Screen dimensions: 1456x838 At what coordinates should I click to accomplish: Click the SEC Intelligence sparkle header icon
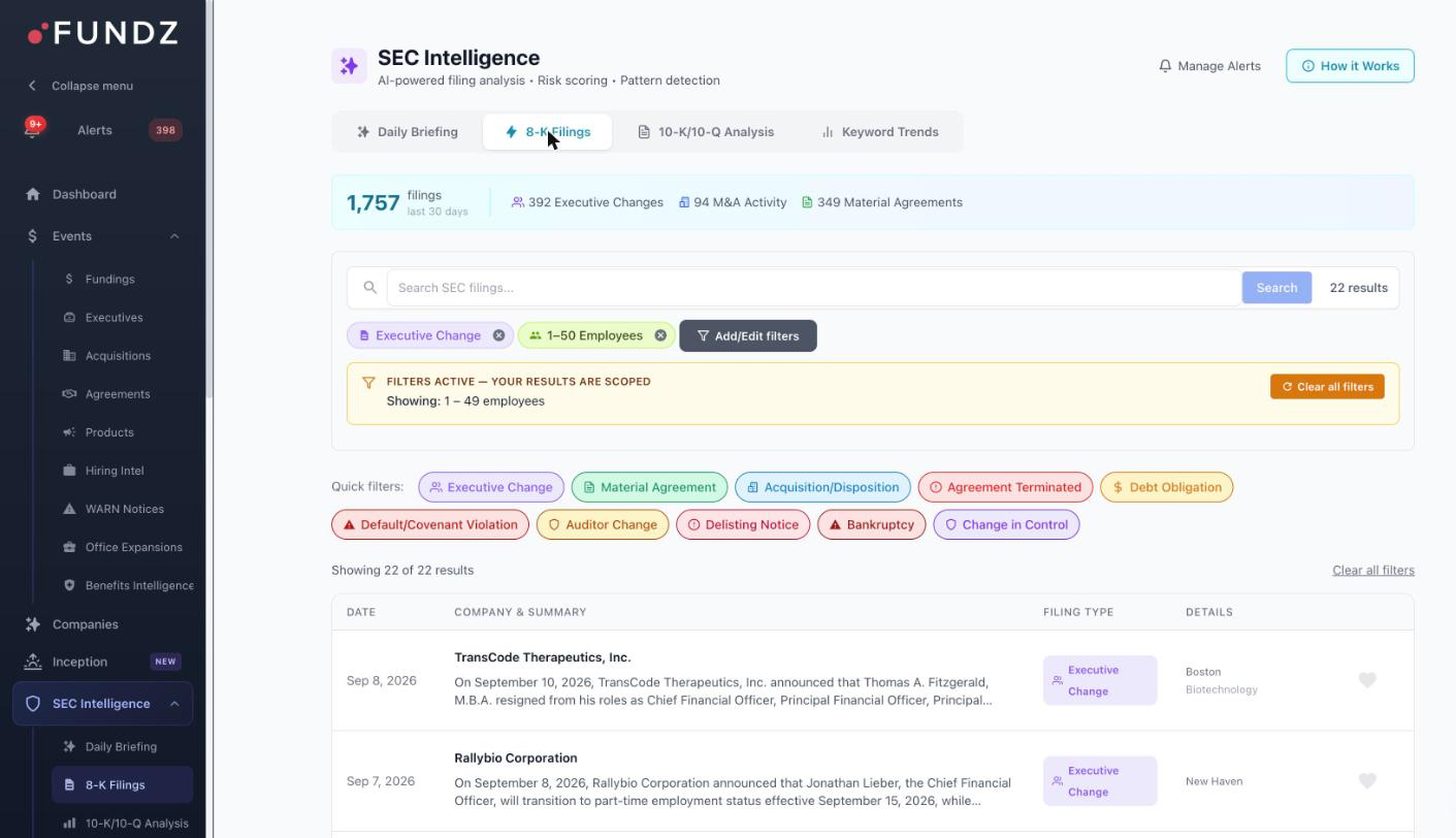[x=349, y=66]
